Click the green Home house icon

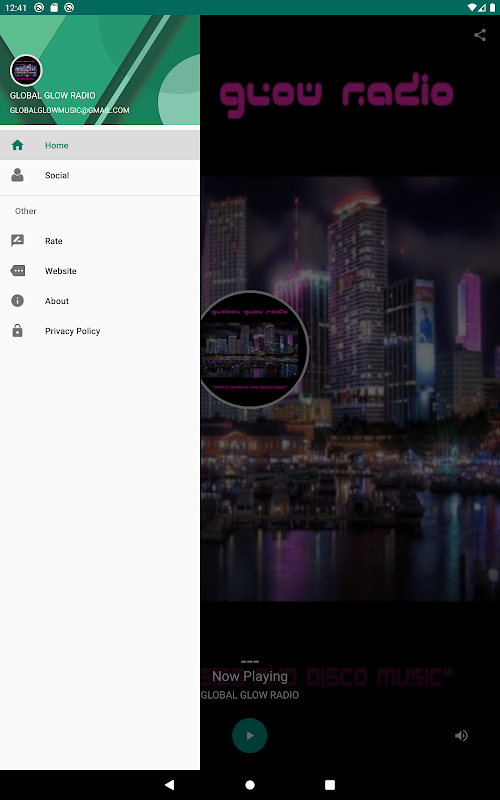17,145
